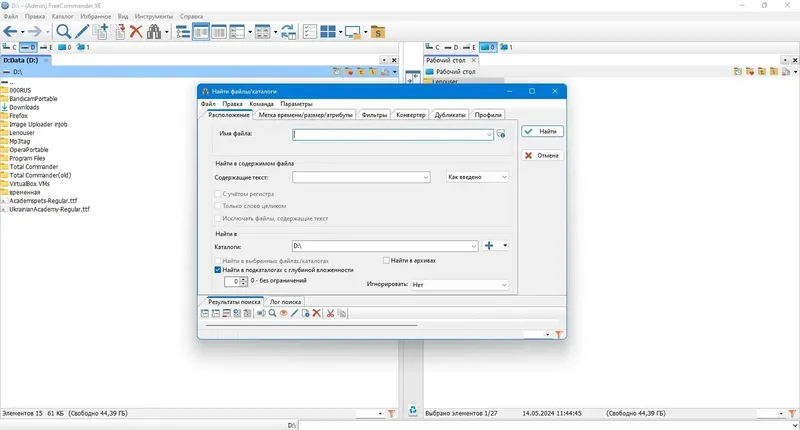Open the 'Игнорировать' dropdown showing Нет
This screenshot has width=800, height=430.
(x=460, y=285)
